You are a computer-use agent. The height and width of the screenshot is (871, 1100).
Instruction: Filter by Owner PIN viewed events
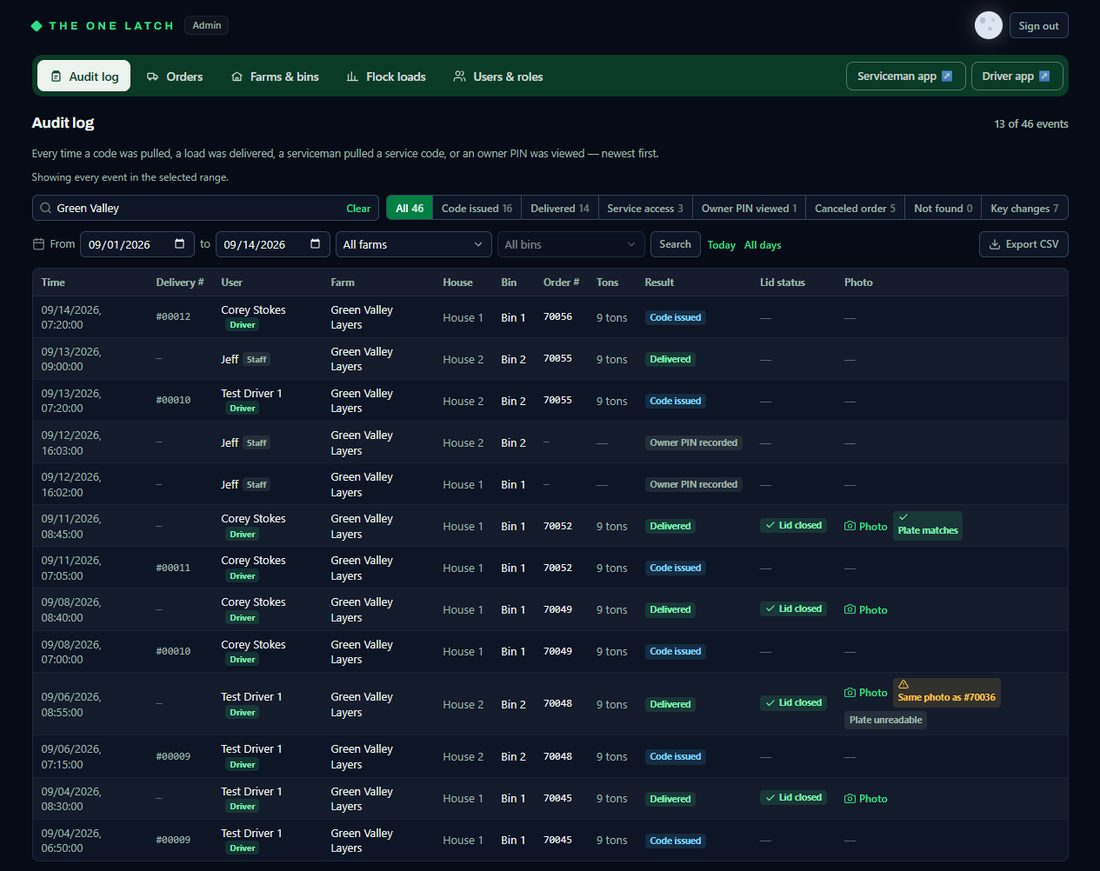[749, 208]
